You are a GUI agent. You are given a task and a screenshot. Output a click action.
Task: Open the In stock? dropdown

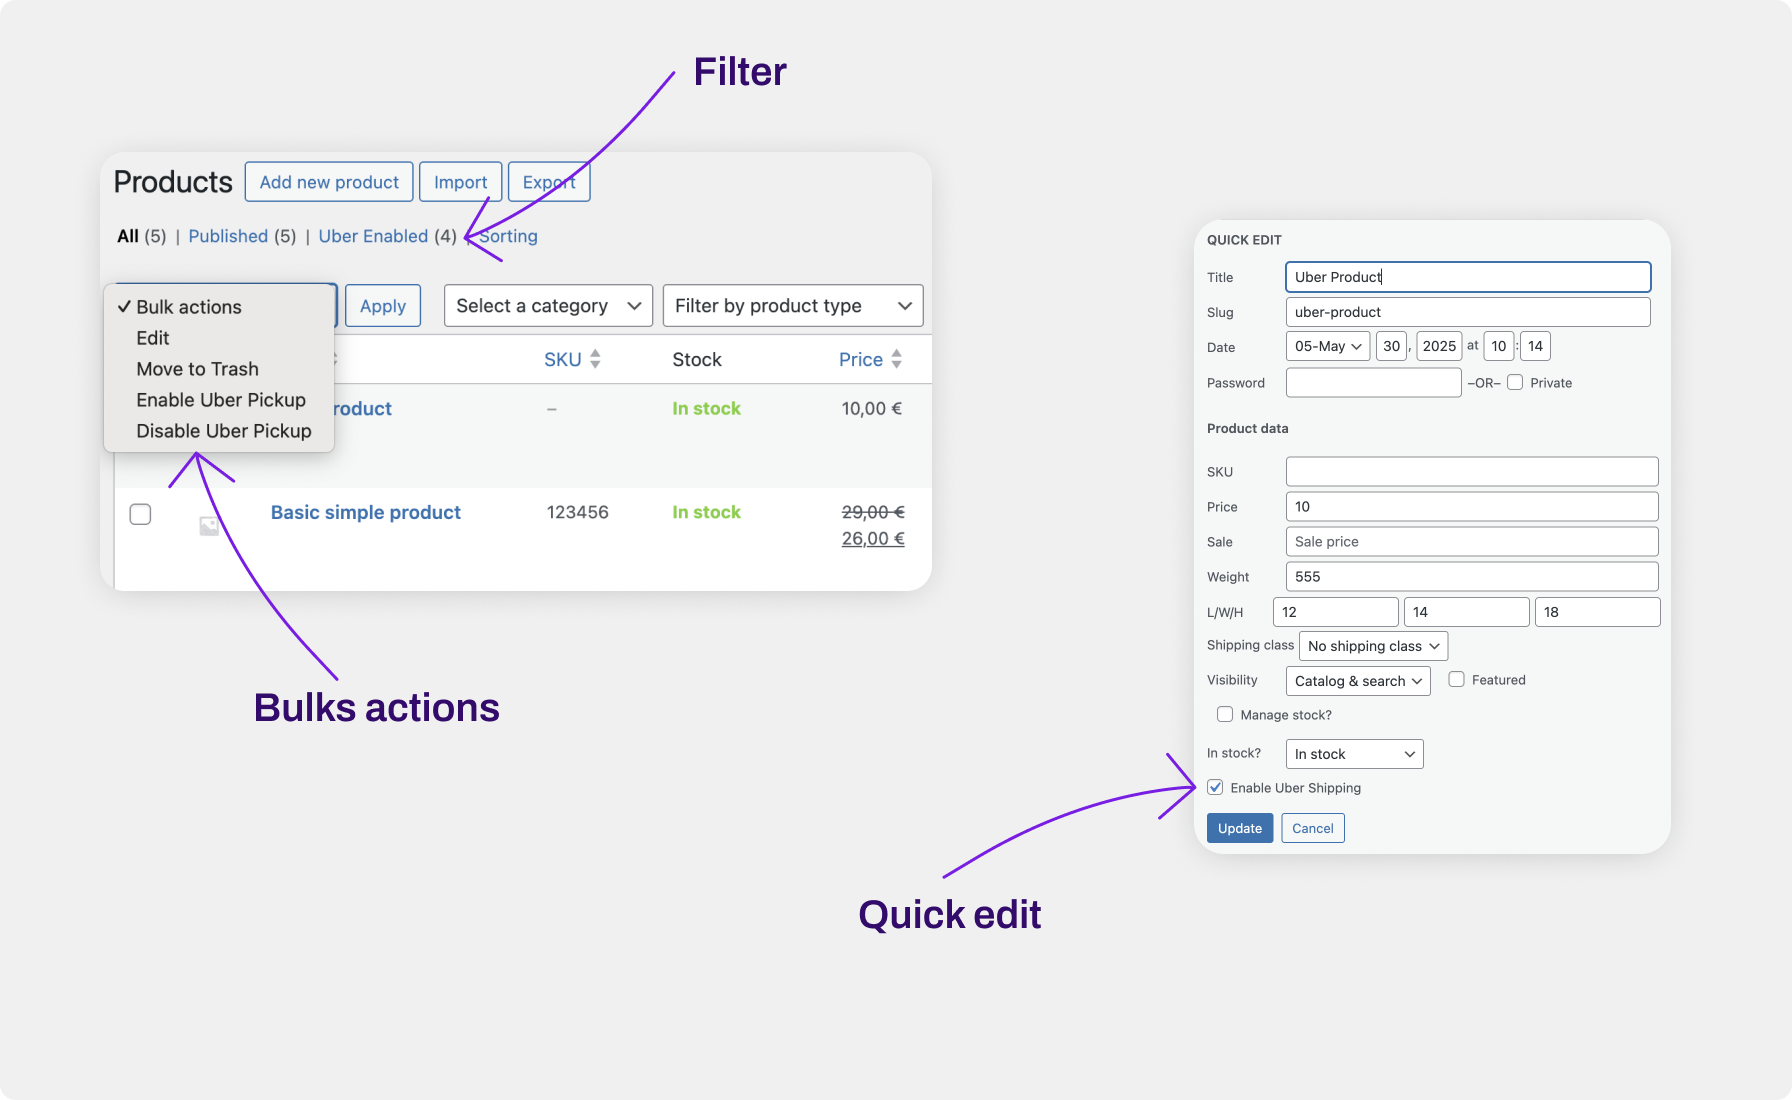point(1353,753)
